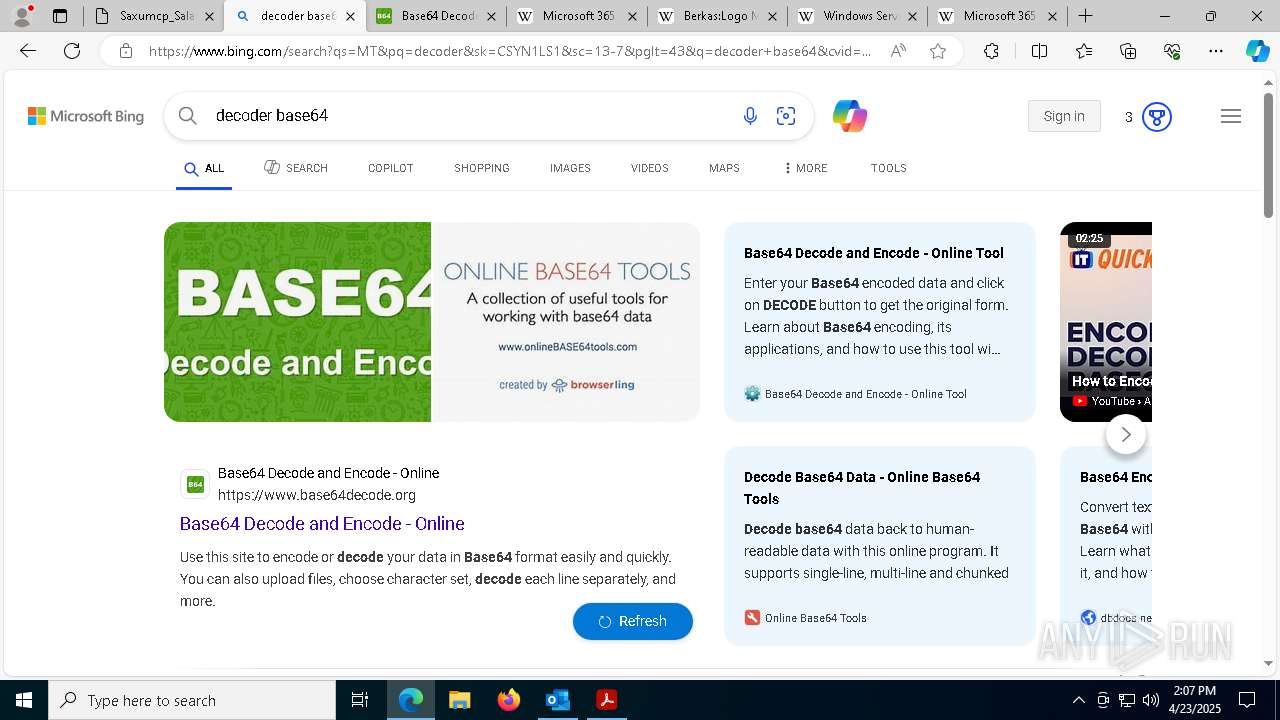This screenshot has width=1280, height=720.
Task: Open Collections icon in toolbar
Action: tap(1128, 51)
